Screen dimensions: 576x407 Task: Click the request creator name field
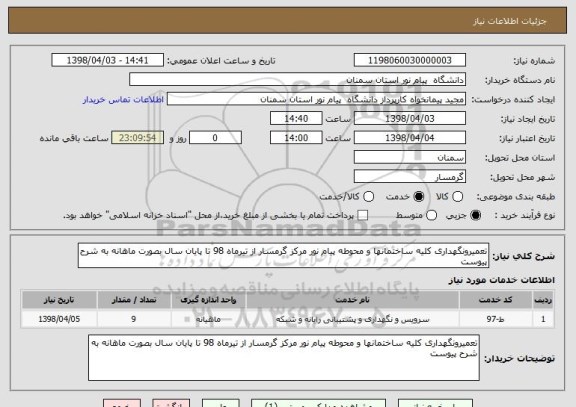coord(316,99)
